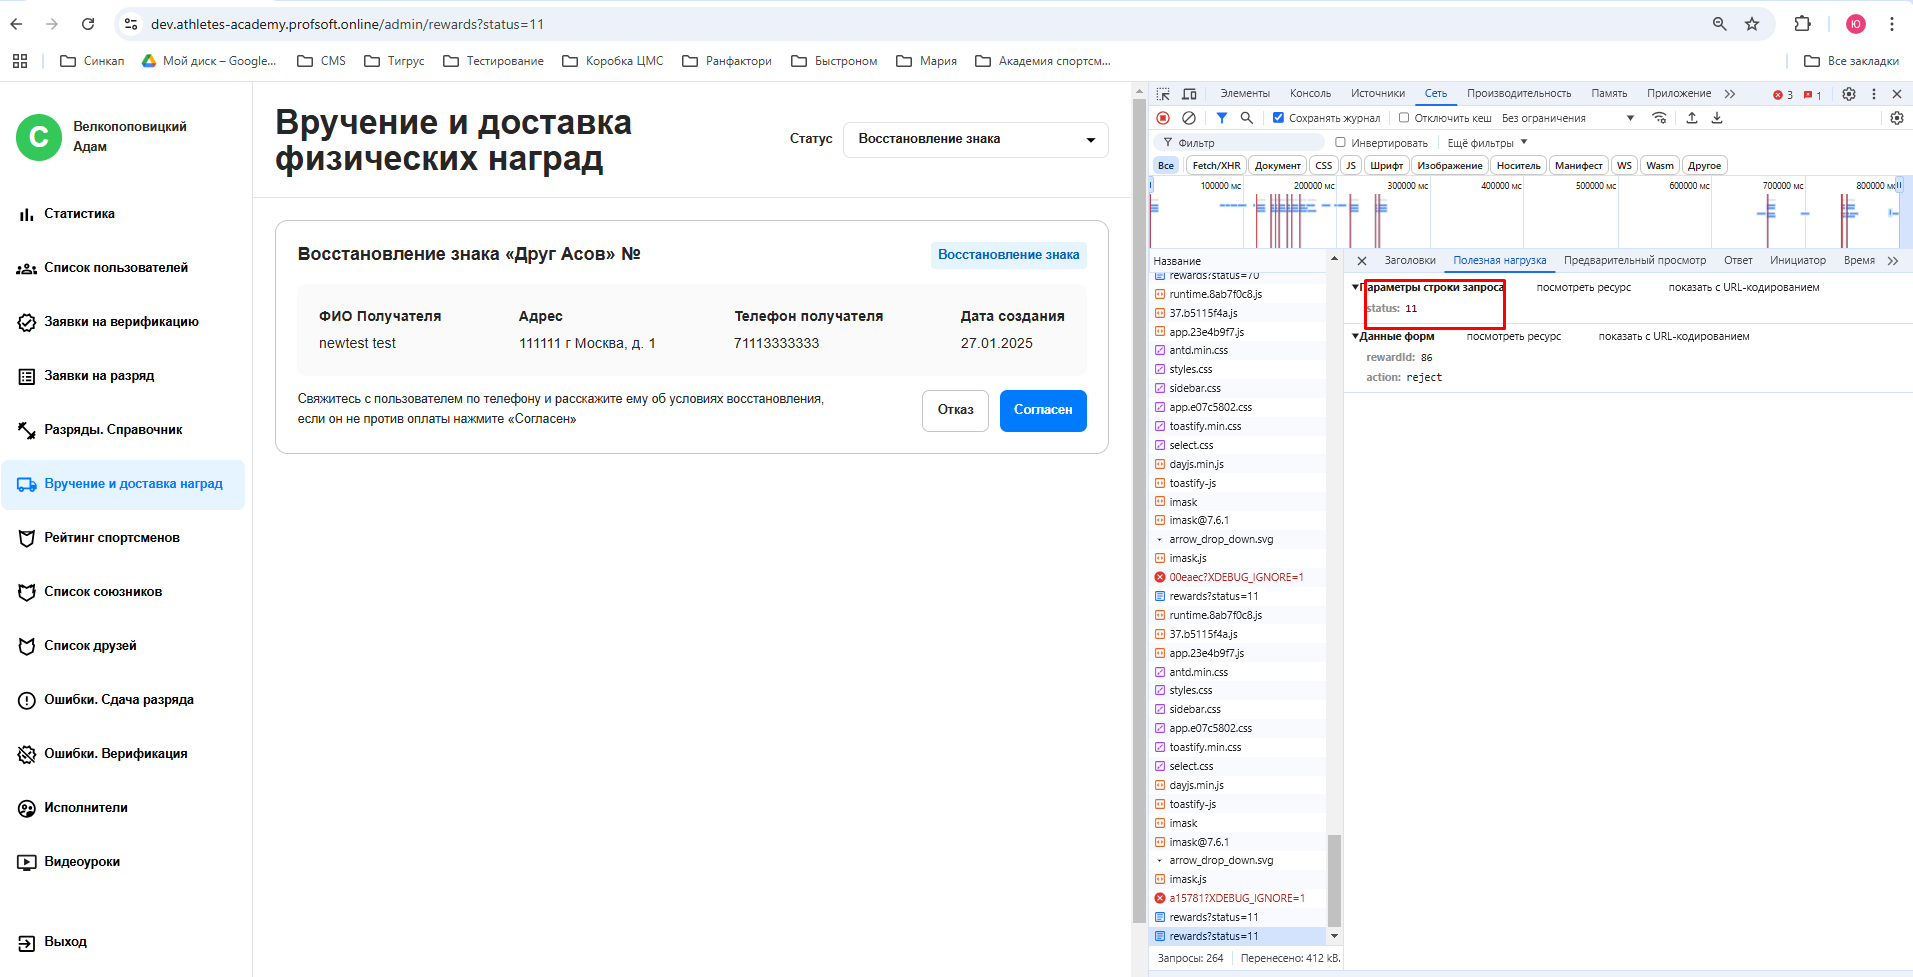
Task: Clear the network log
Action: pos(1189,118)
